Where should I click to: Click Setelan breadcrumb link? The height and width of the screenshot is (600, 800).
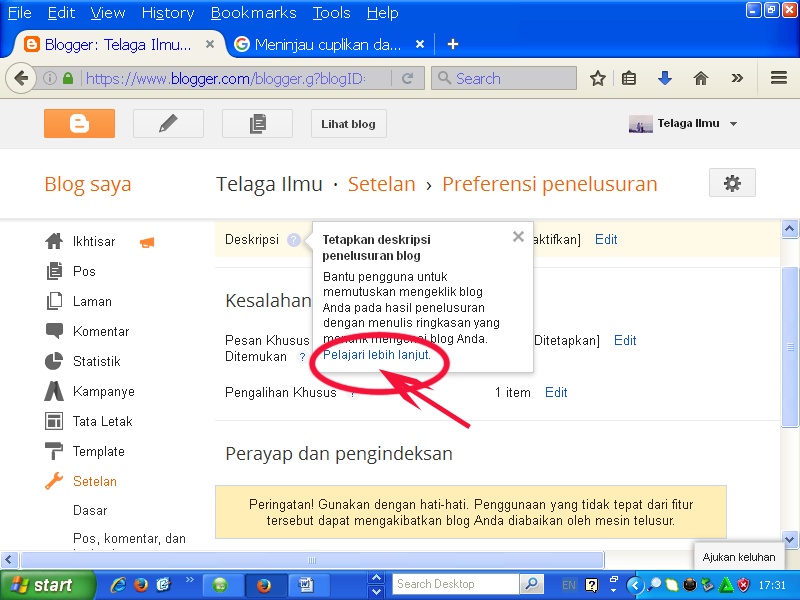pos(382,184)
